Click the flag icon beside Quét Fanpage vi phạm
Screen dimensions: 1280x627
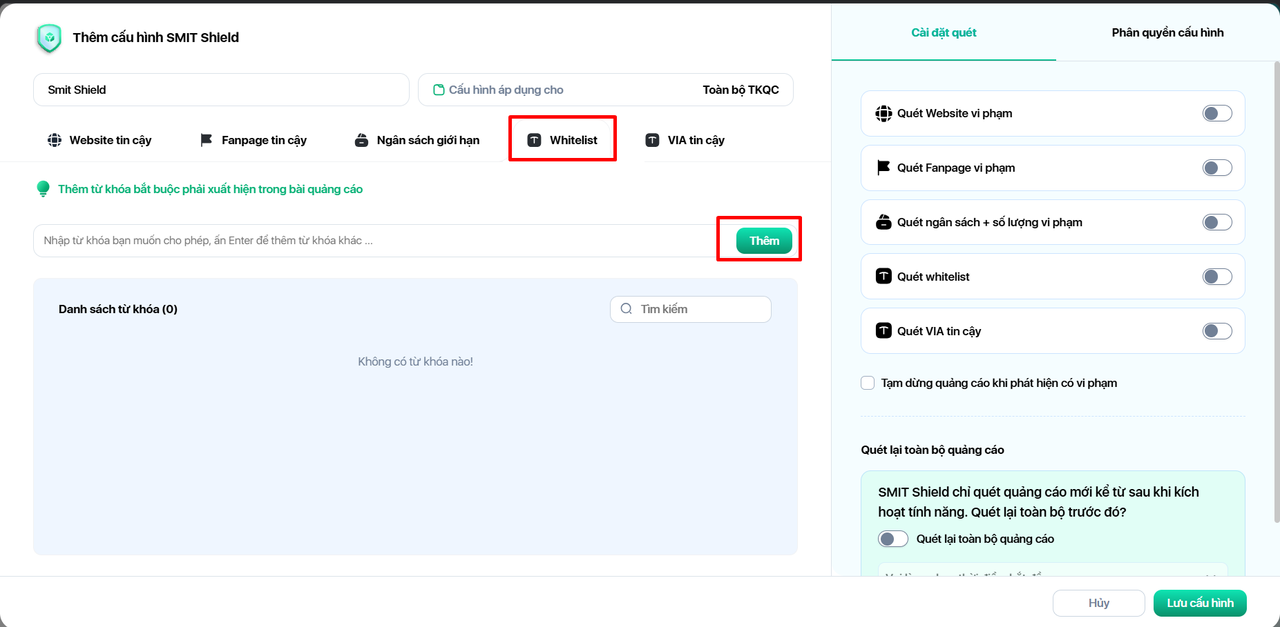point(883,168)
